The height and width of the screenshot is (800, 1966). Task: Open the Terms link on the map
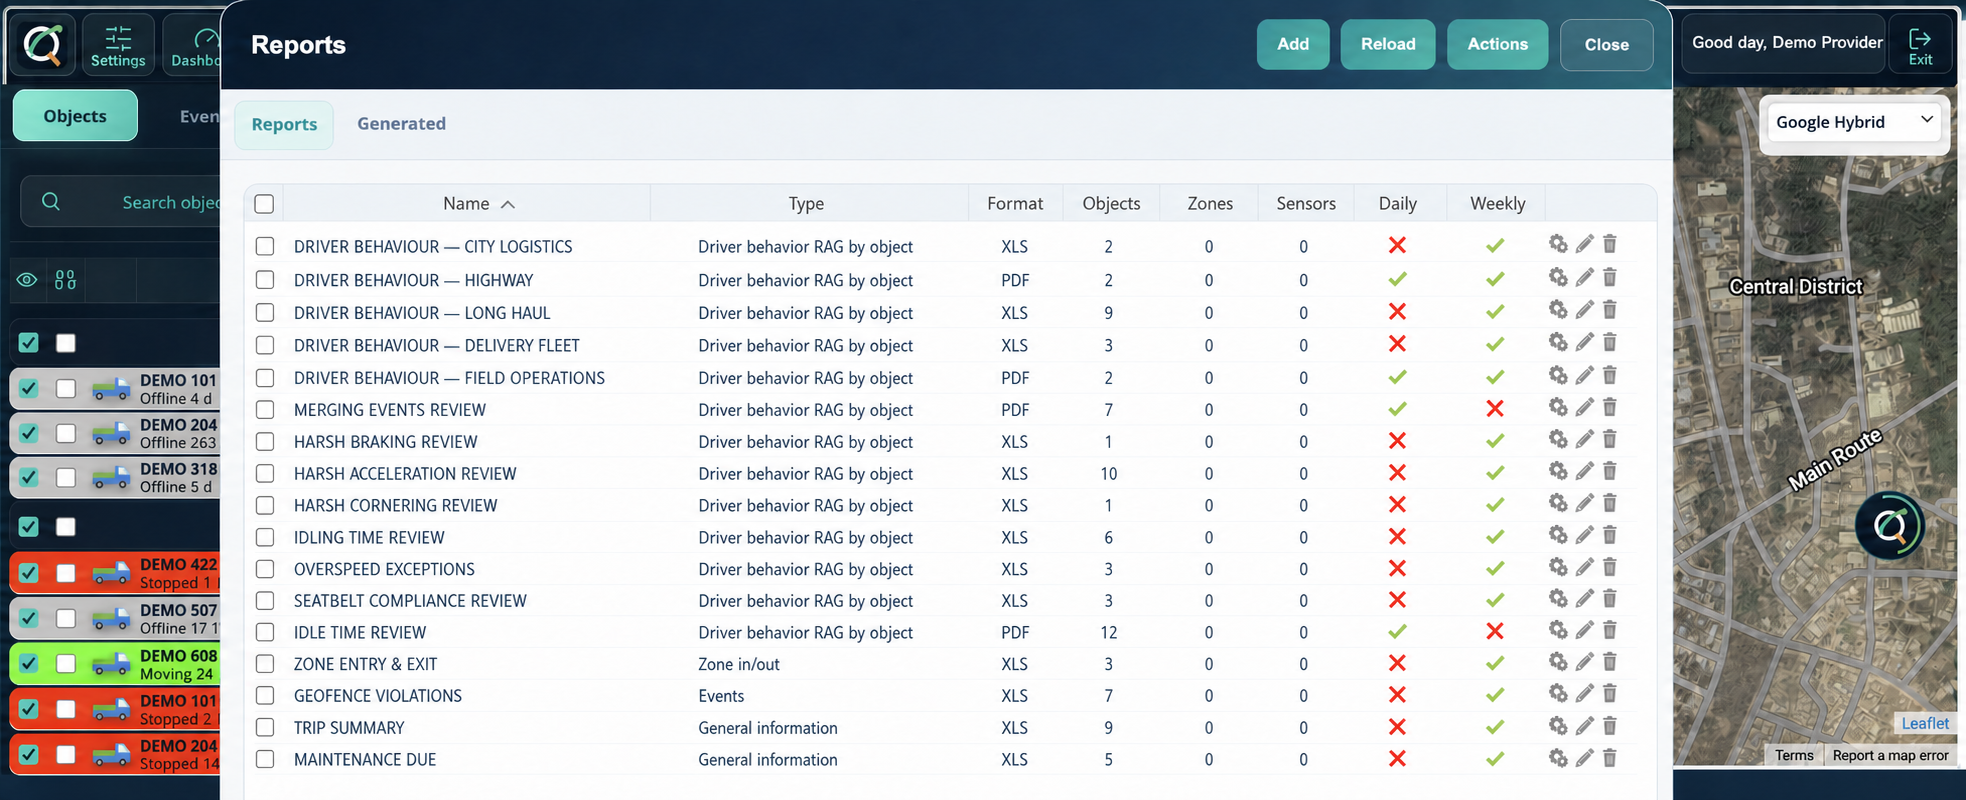click(x=1794, y=755)
